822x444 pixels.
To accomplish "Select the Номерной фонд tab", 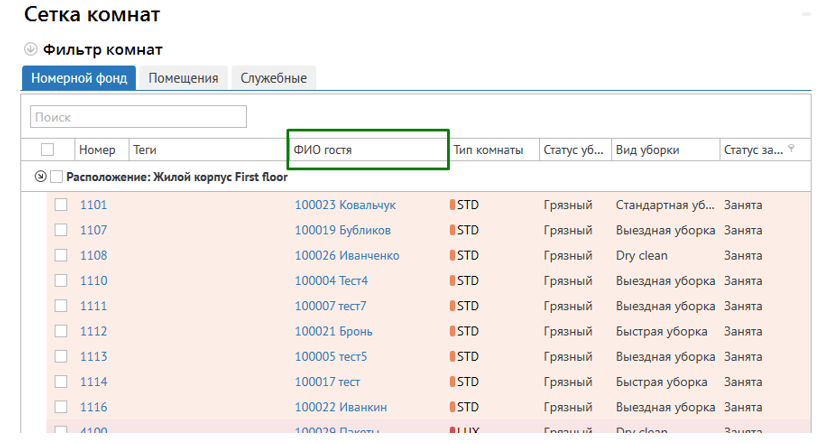I will [79, 78].
